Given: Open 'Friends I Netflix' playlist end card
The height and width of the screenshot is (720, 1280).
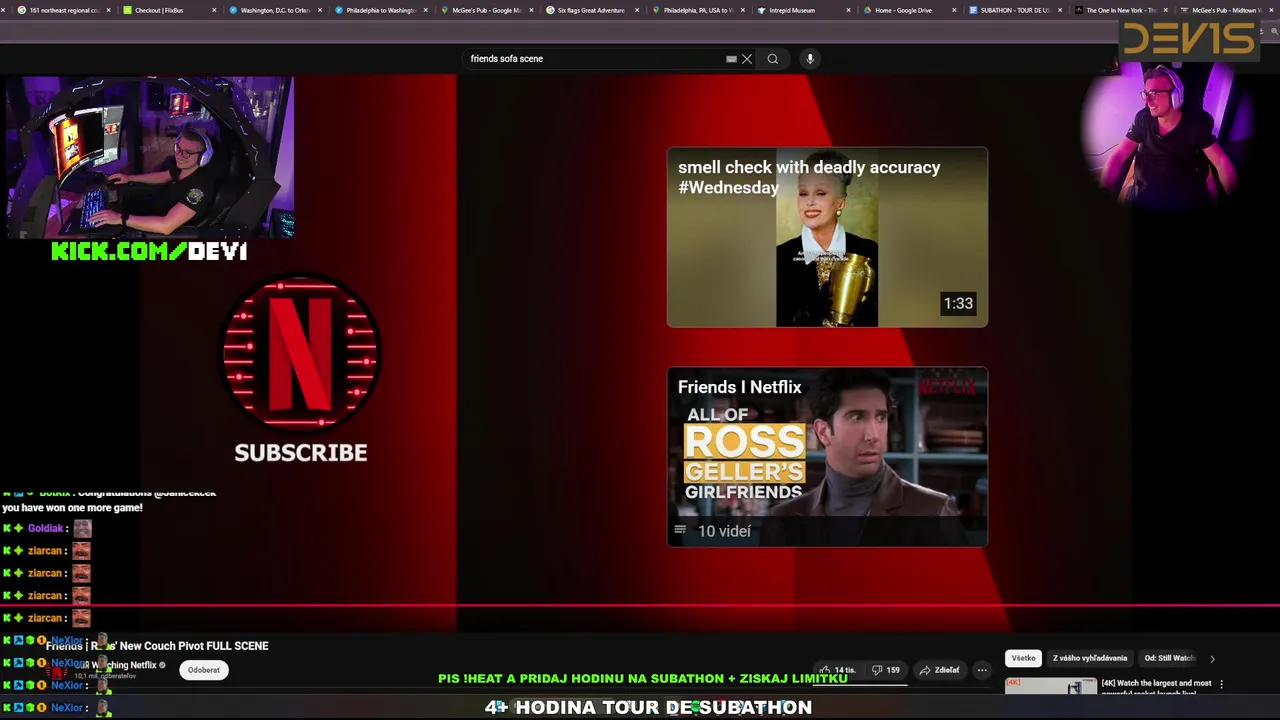Looking at the screenshot, I should click(x=827, y=457).
